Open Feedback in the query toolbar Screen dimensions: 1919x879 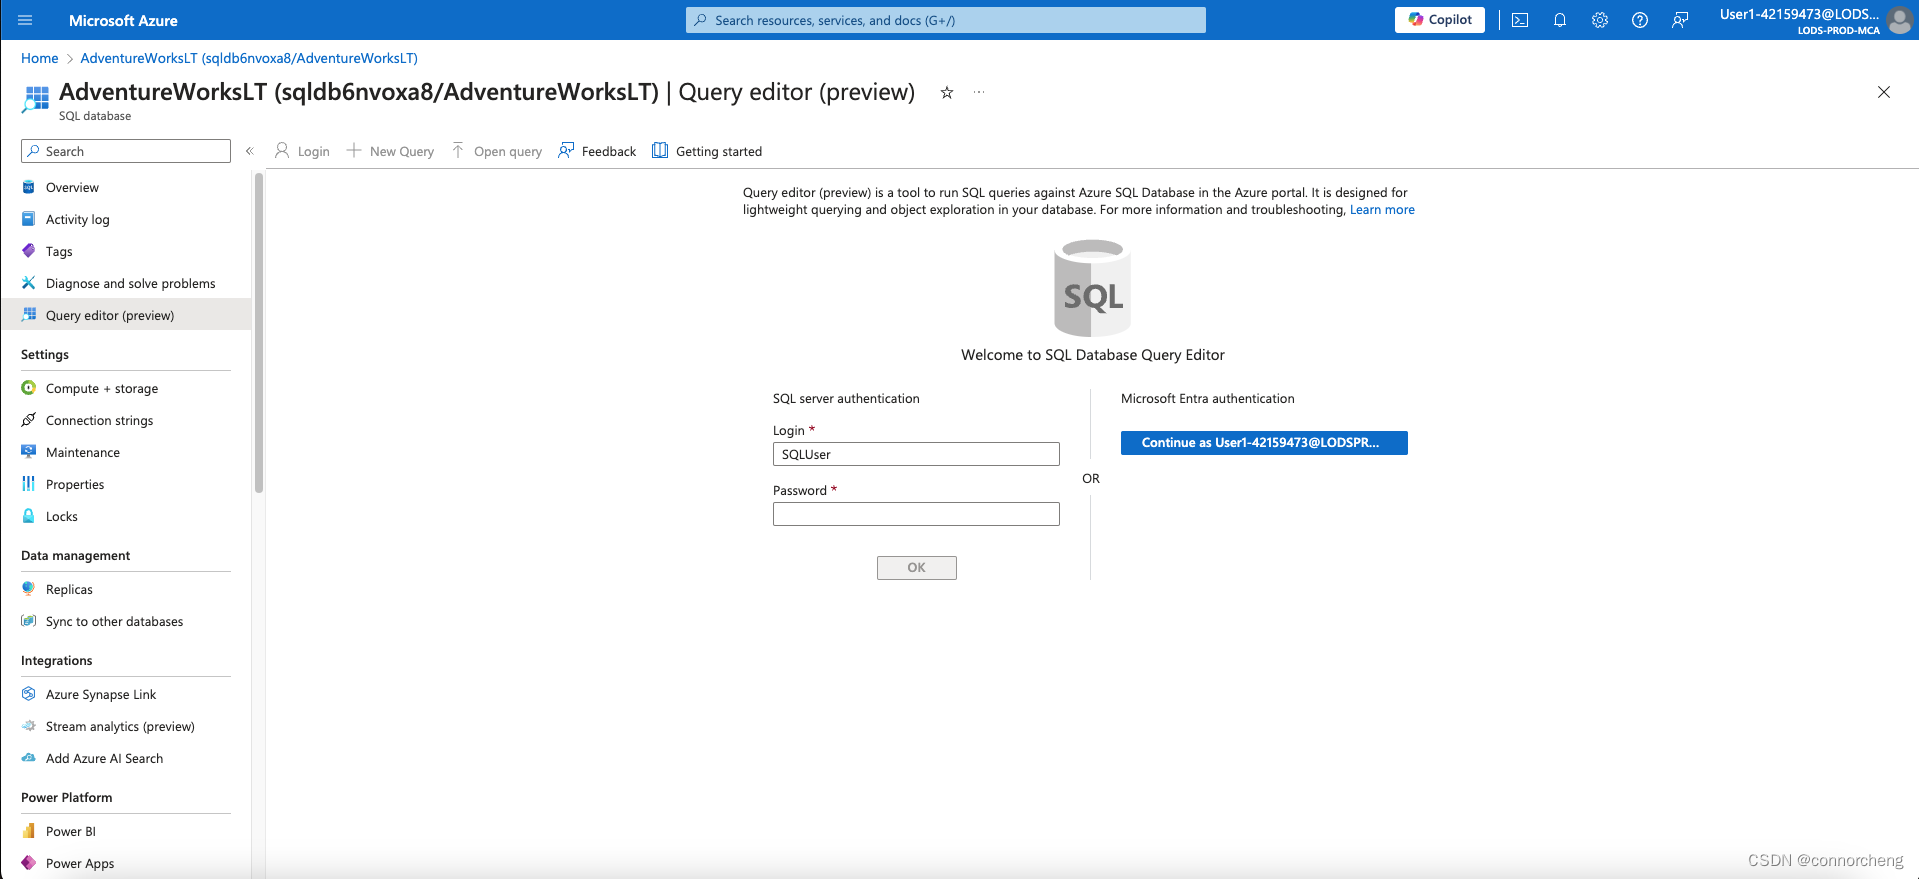(x=597, y=151)
